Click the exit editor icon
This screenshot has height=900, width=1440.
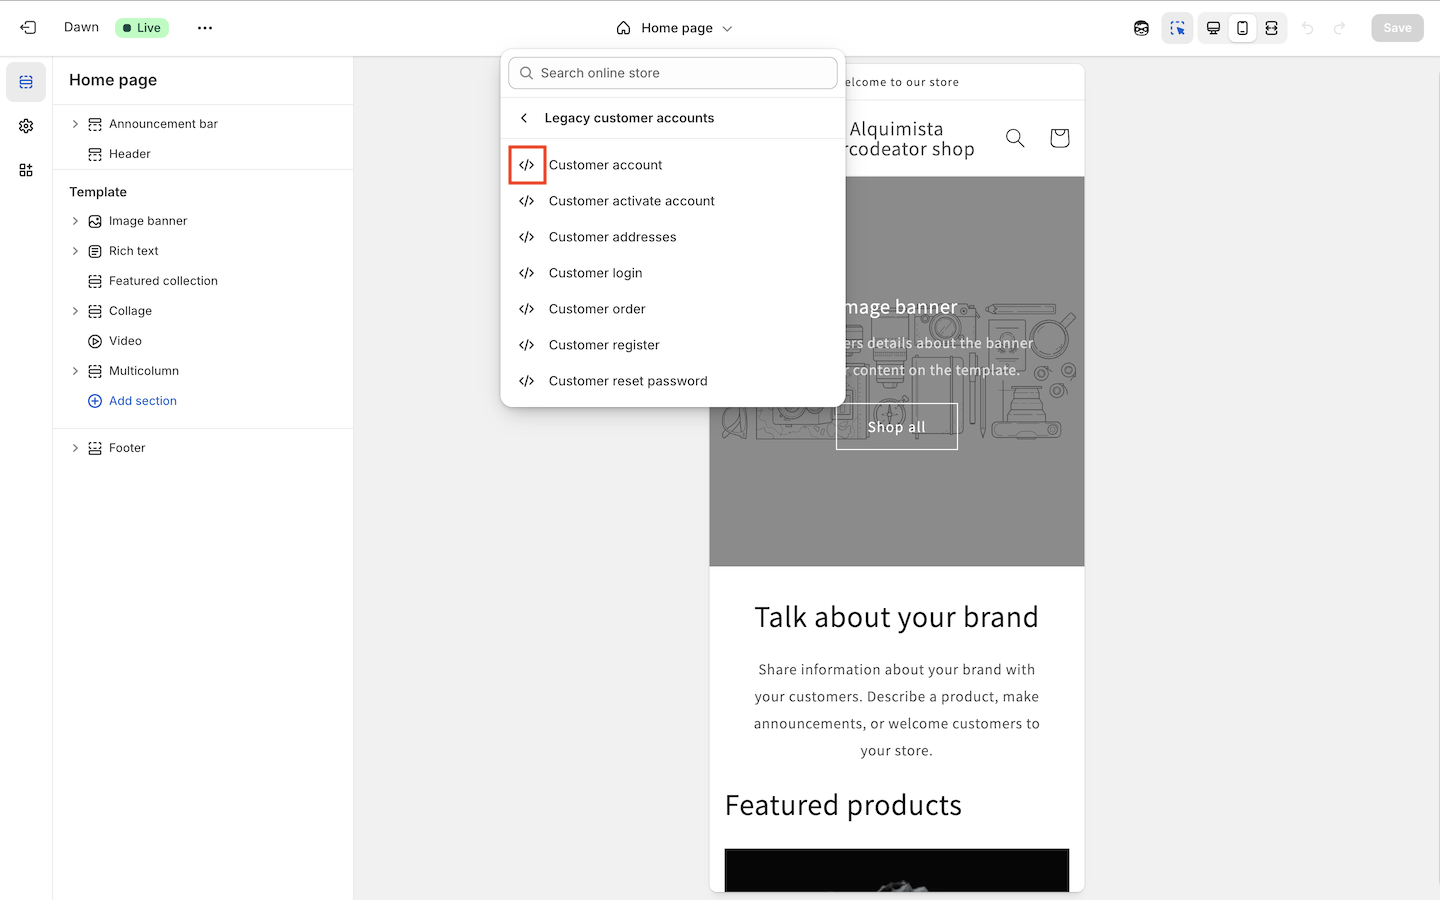28,28
